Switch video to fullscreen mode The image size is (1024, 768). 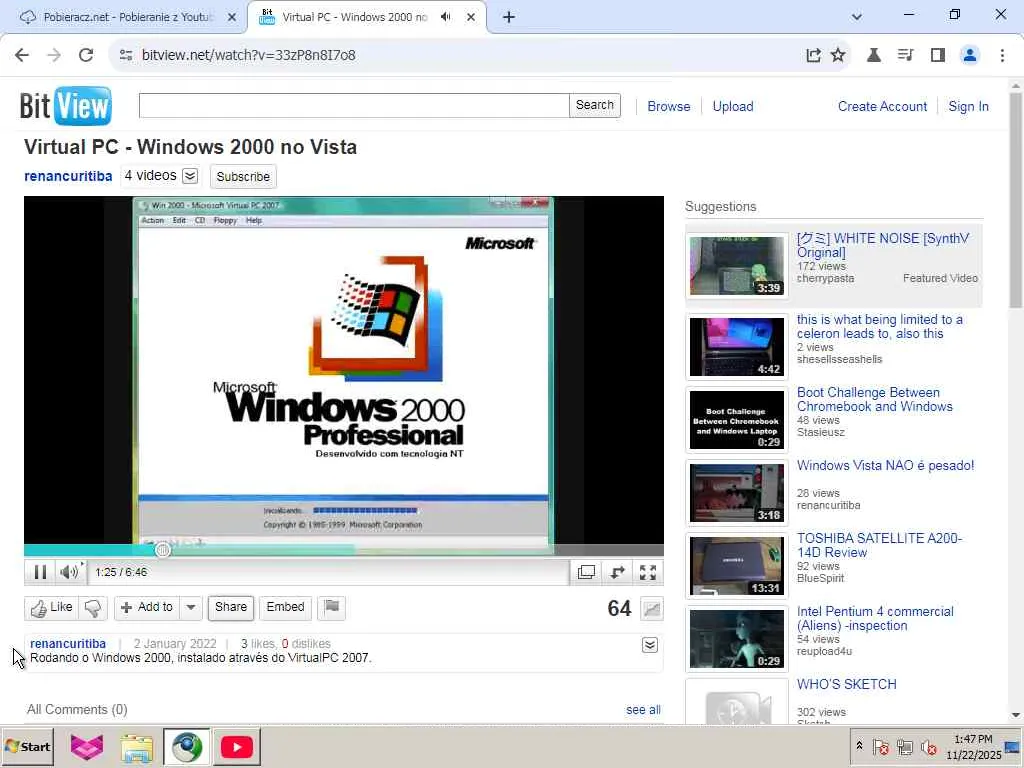(x=648, y=572)
